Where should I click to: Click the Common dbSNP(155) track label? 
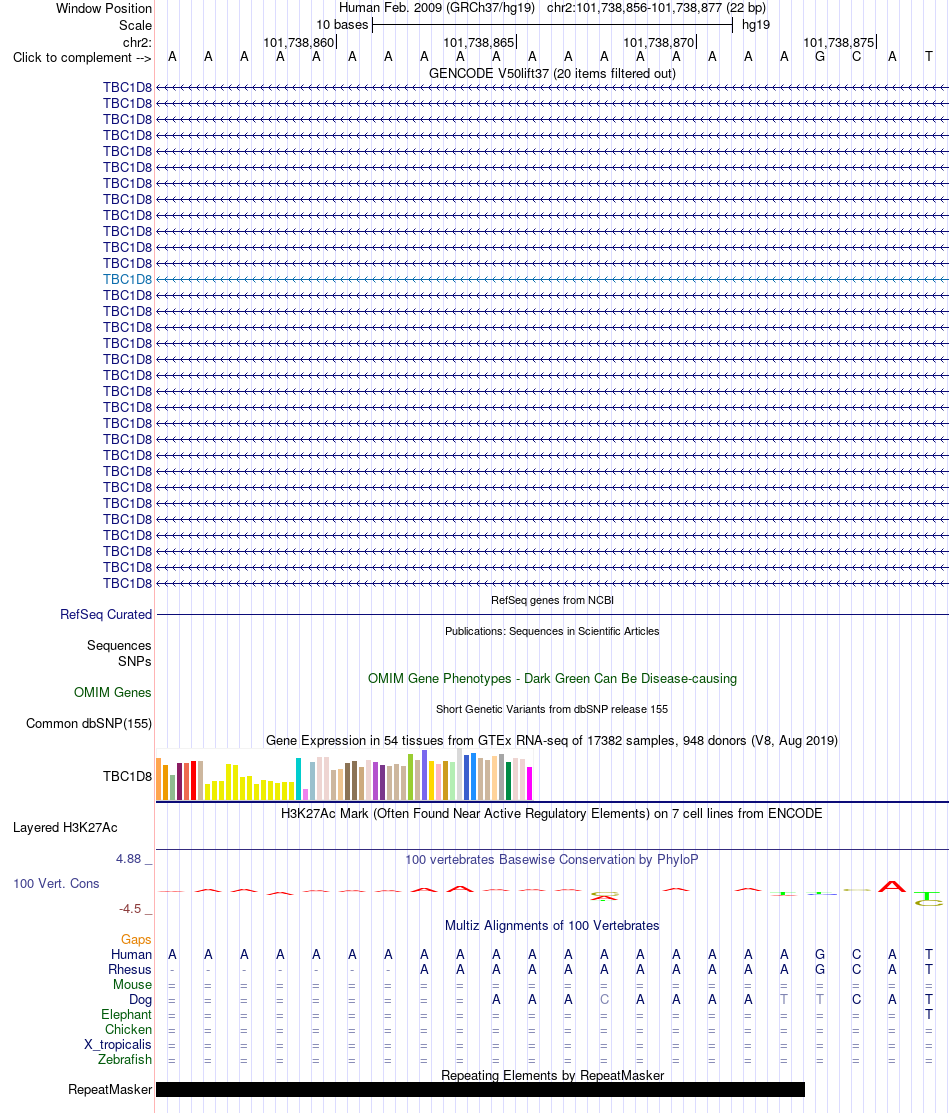click(x=89, y=724)
